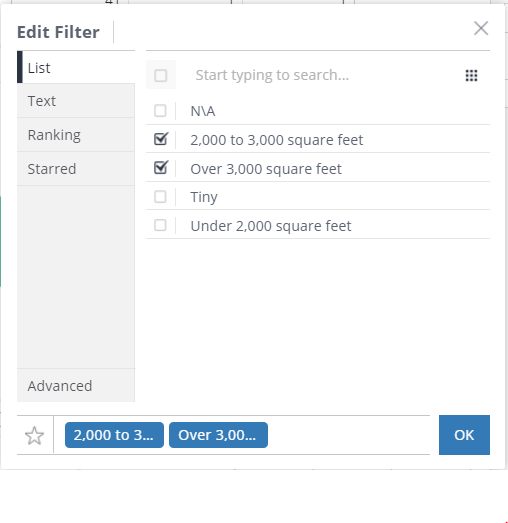Star this filter with the star icon
Screen dimensions: 508x523
coord(34,435)
